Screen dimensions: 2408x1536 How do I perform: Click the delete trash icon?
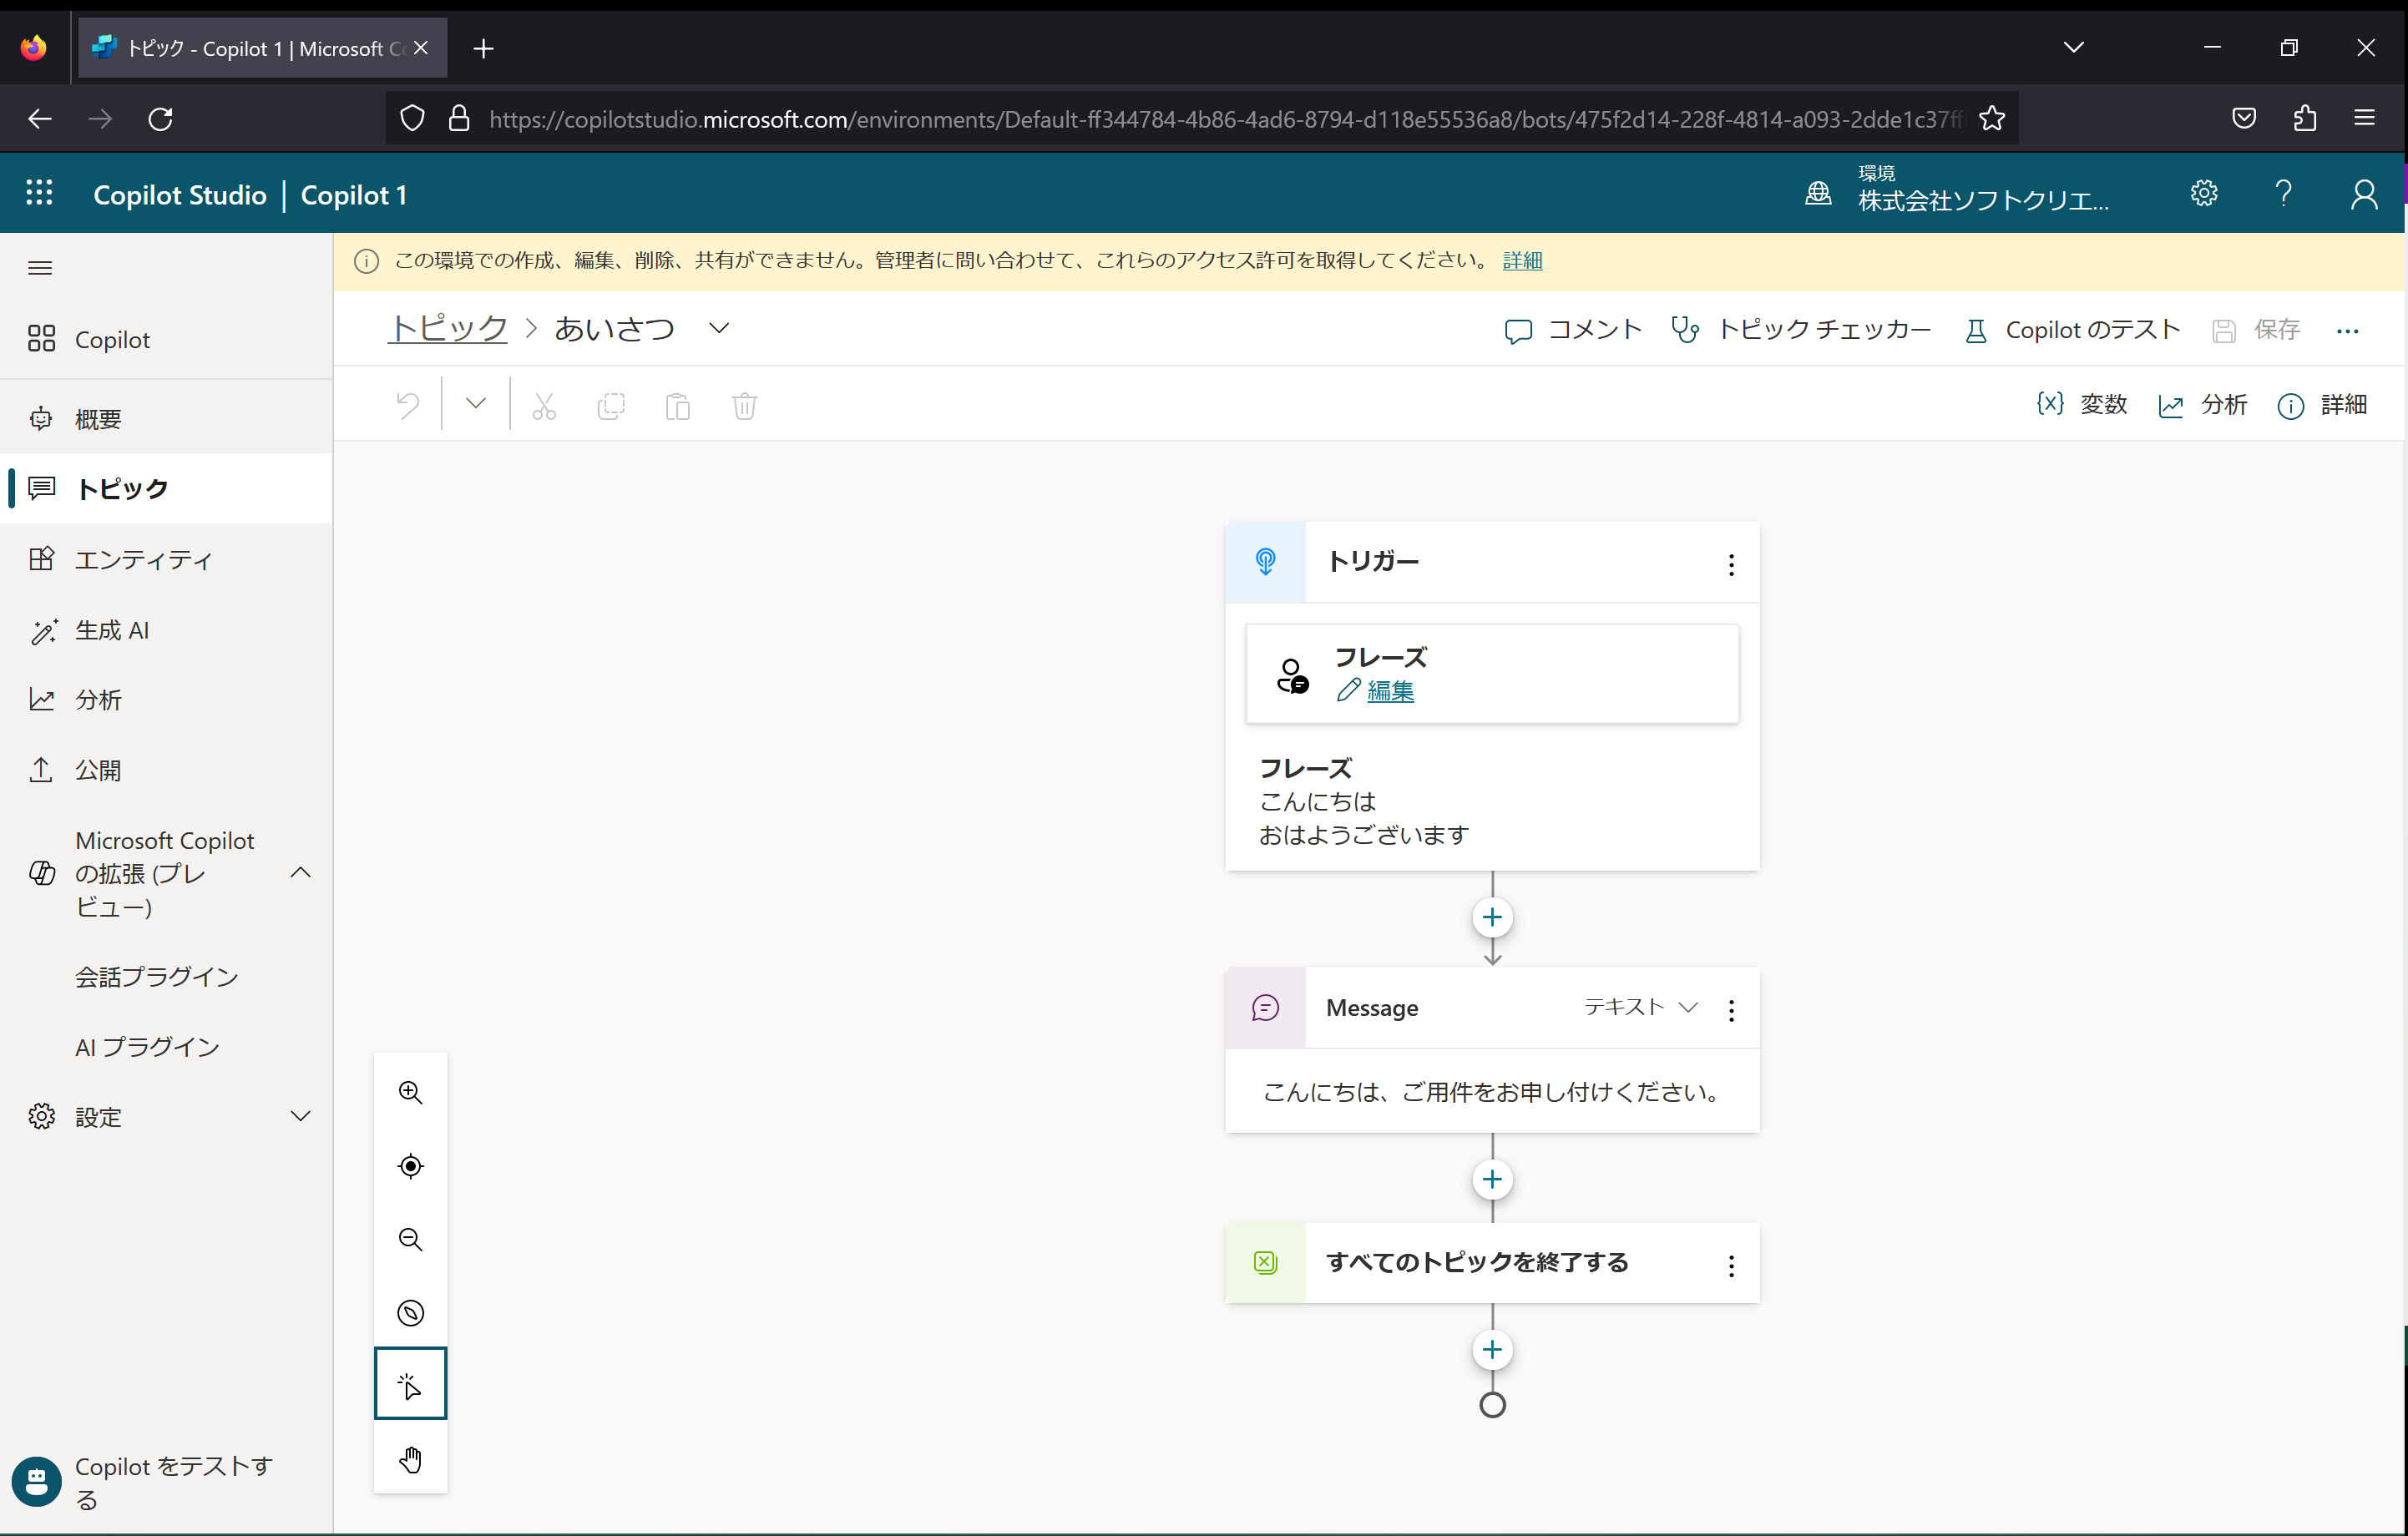745,406
